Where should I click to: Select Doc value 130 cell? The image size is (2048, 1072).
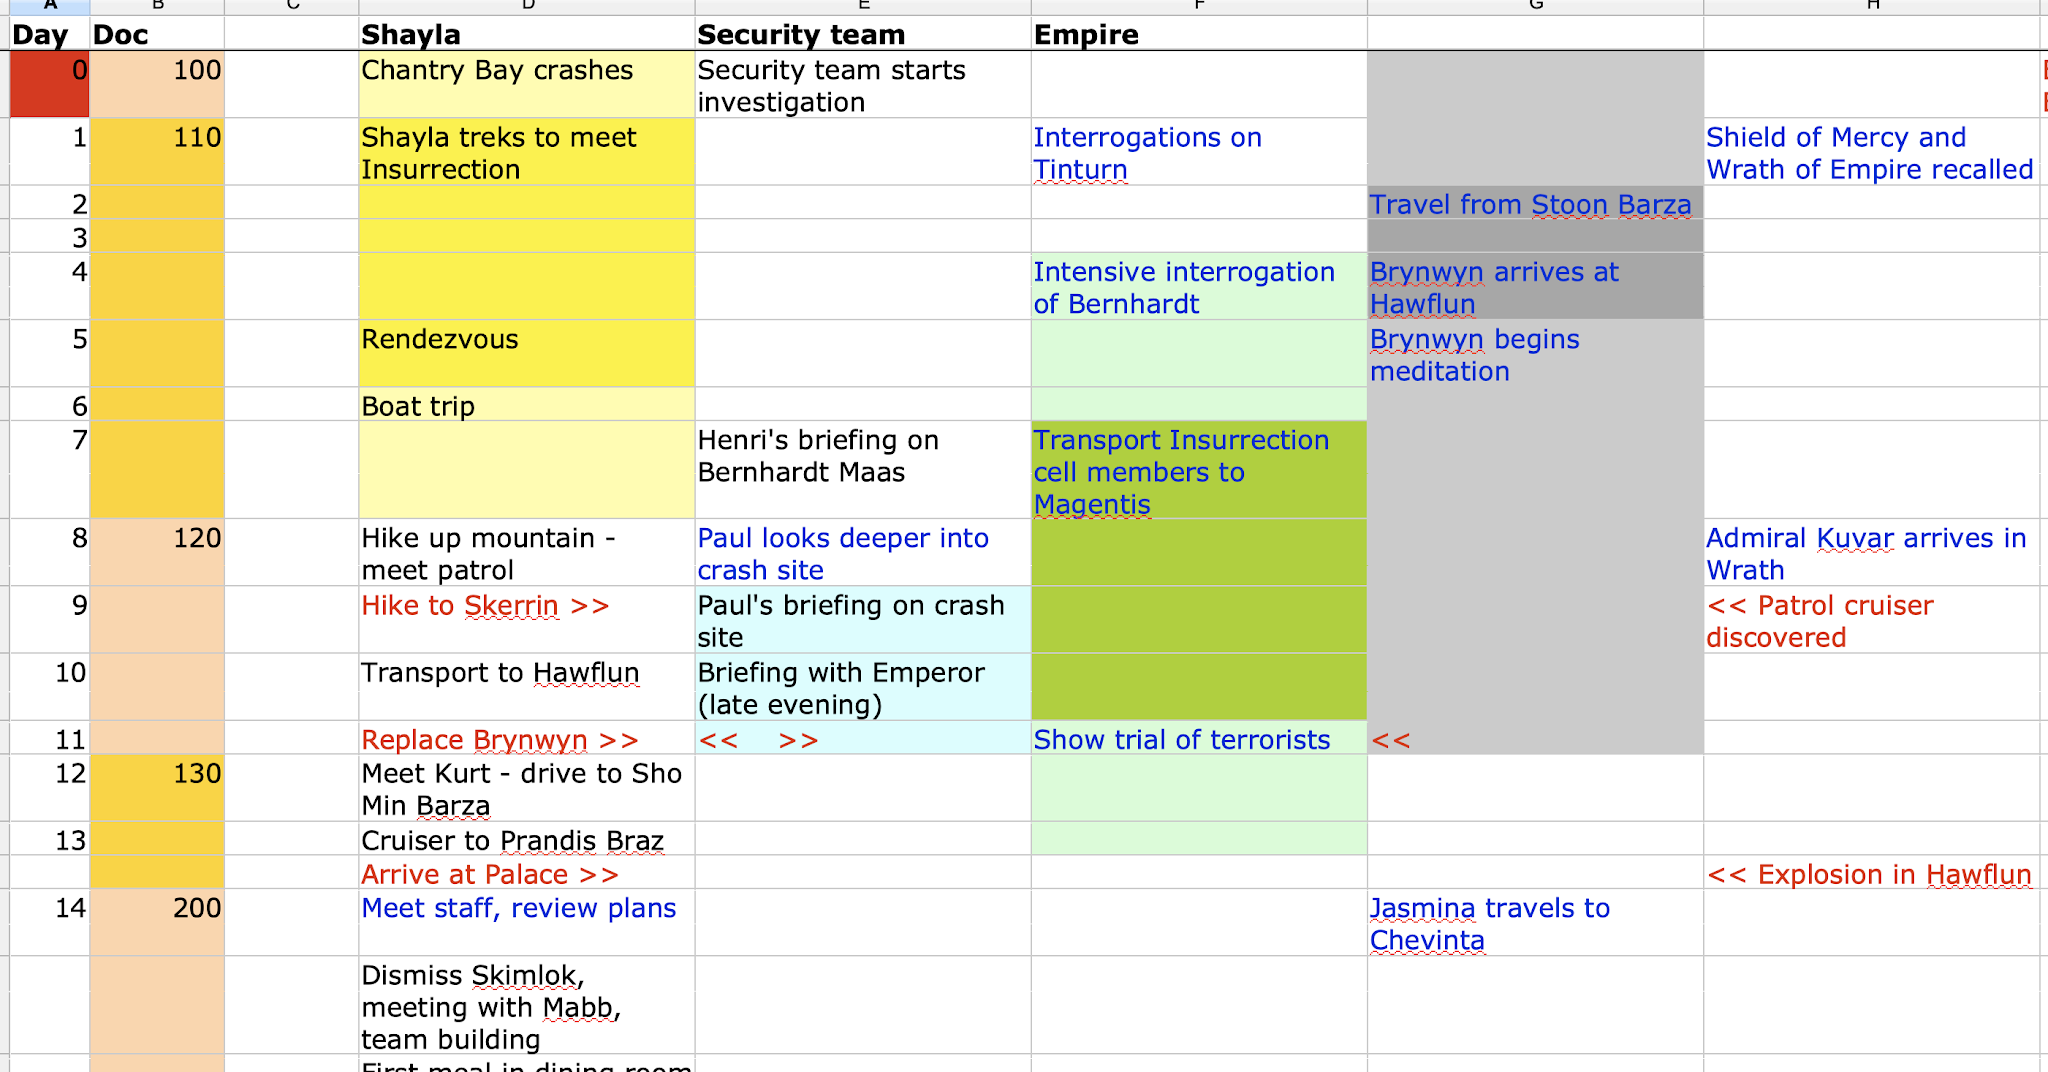(x=157, y=788)
